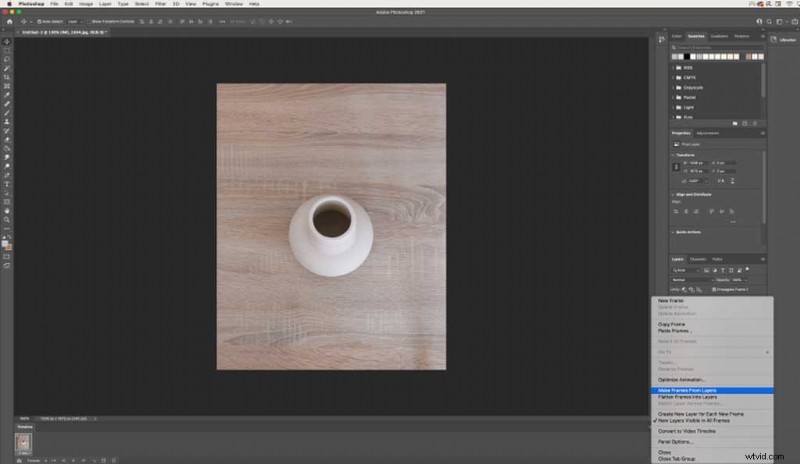Click the create new swatch icon
Screen dimensions: 800x464
[745, 124]
